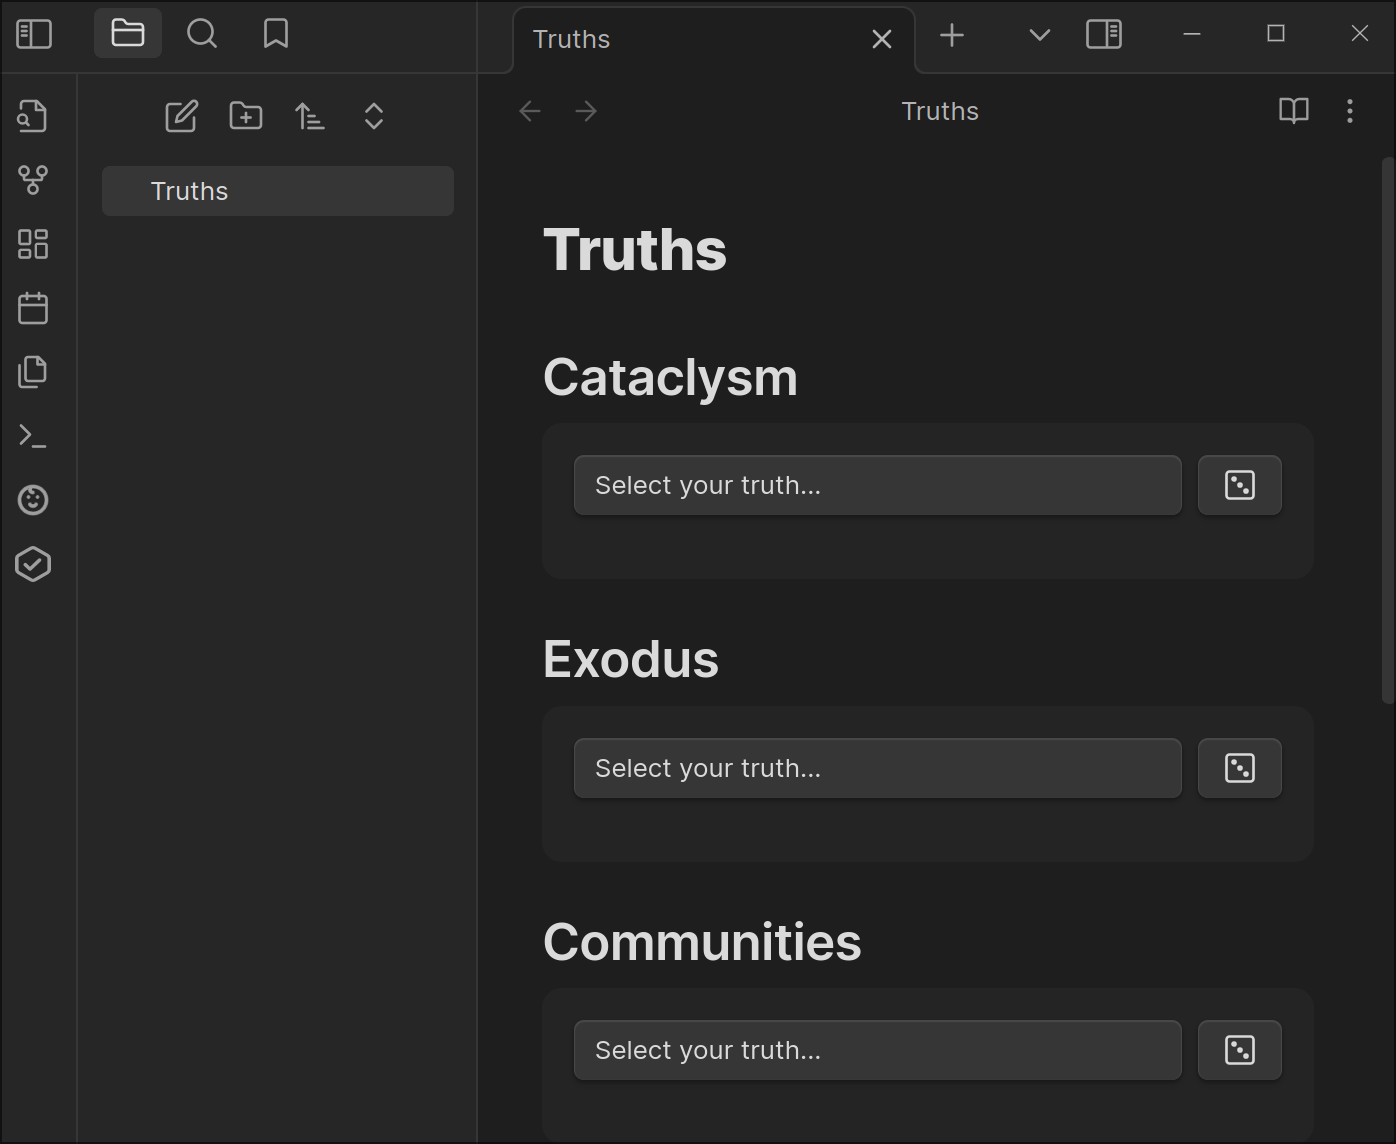Open the bookmarks pane icon
This screenshot has height=1144, width=1396.
pyautogui.click(x=276, y=34)
